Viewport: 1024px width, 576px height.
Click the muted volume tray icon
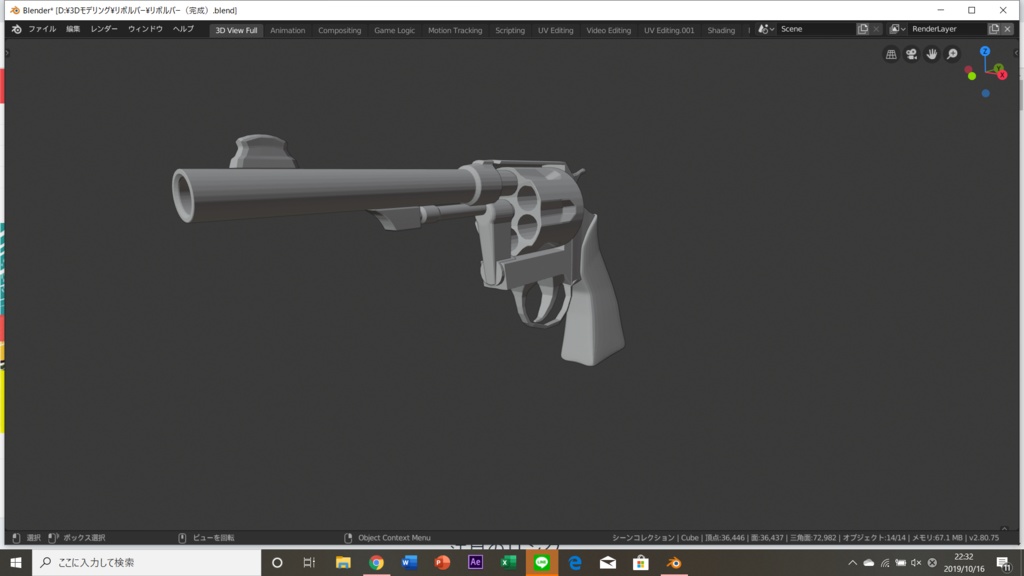coord(916,563)
